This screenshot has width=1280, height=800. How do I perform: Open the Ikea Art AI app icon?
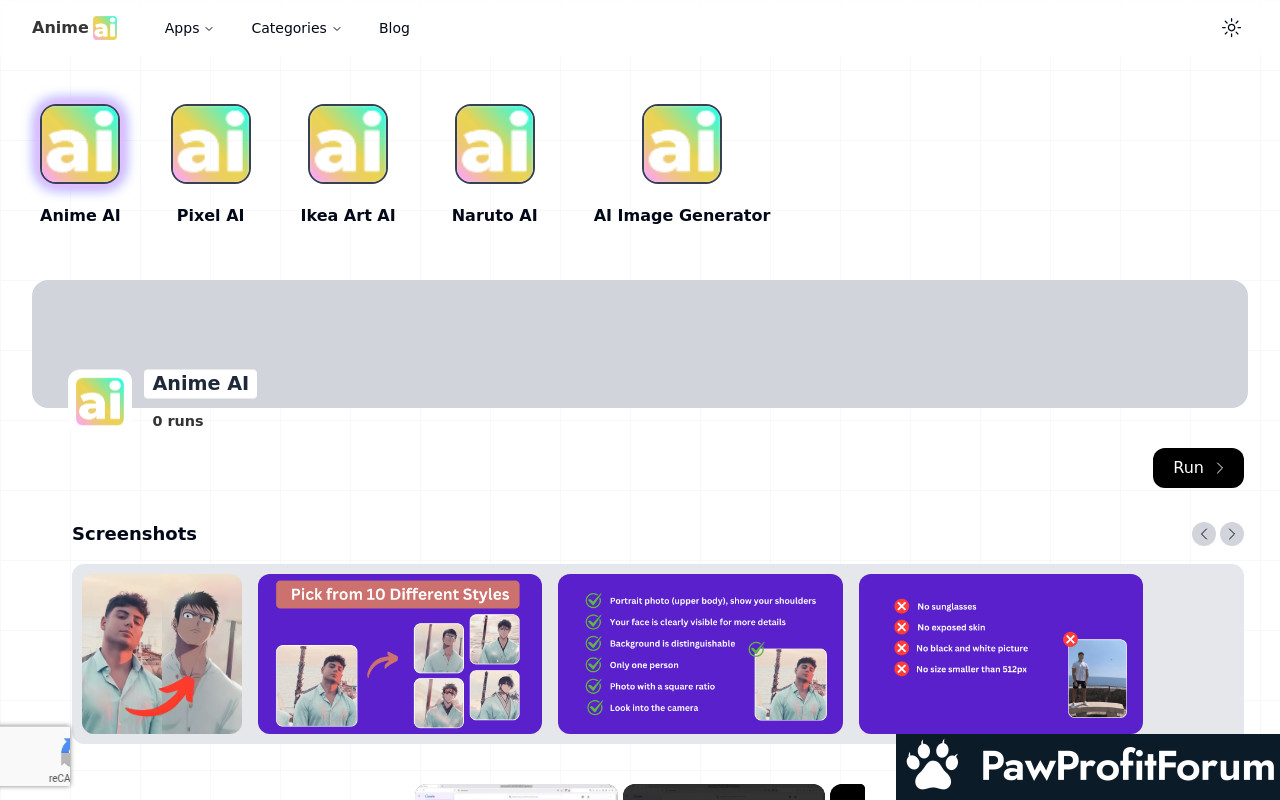348,144
